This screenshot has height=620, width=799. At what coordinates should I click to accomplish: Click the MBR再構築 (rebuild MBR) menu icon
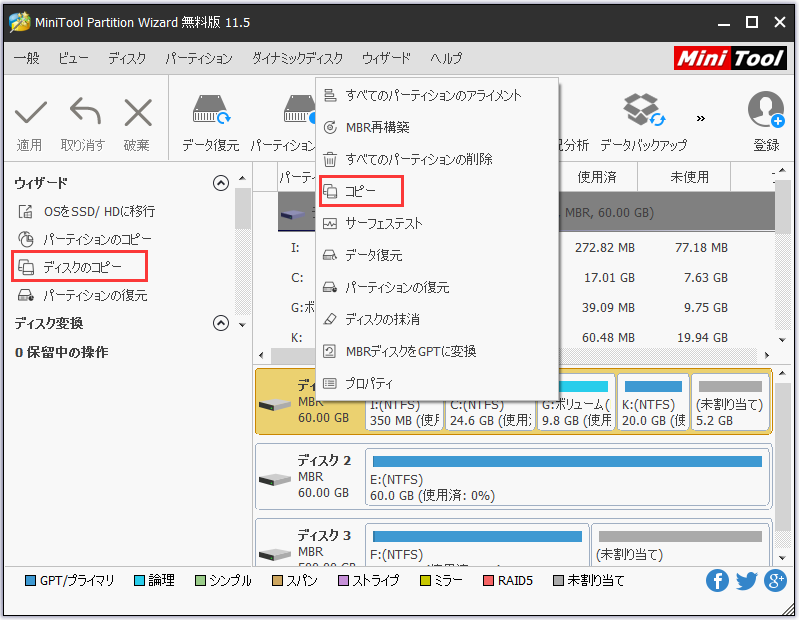click(330, 127)
